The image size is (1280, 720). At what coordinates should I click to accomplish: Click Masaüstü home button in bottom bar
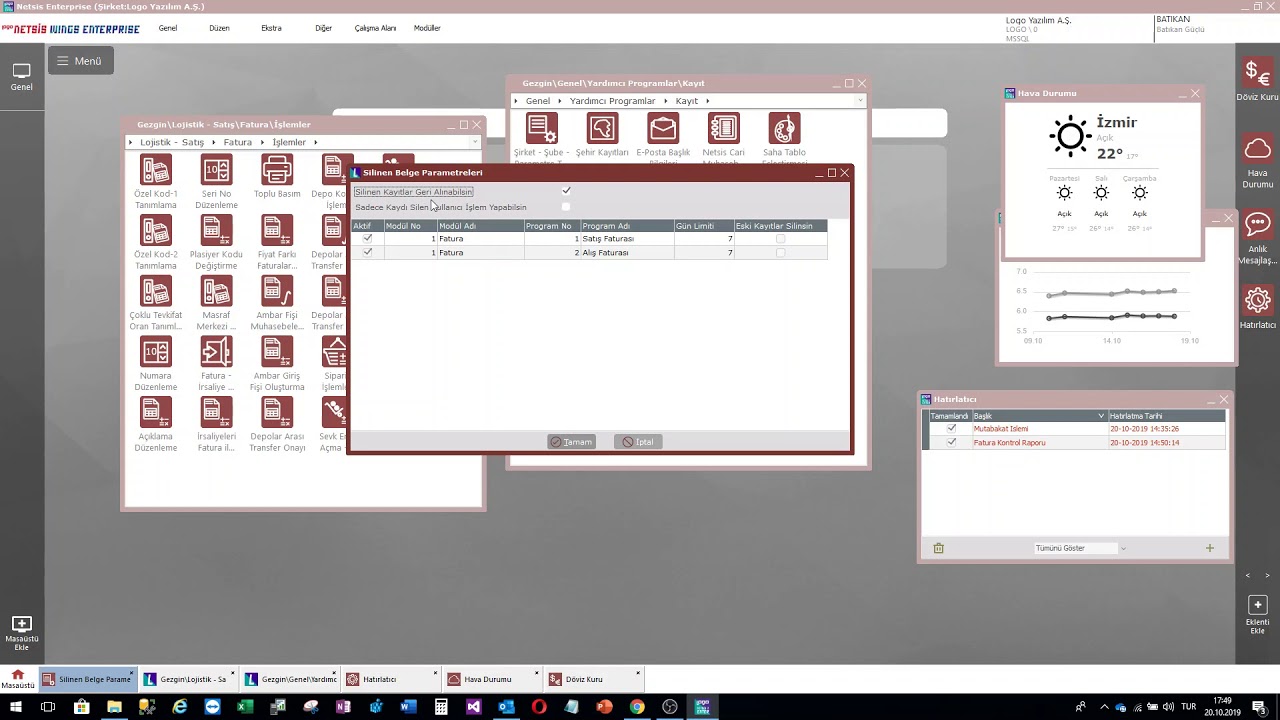coord(17,679)
